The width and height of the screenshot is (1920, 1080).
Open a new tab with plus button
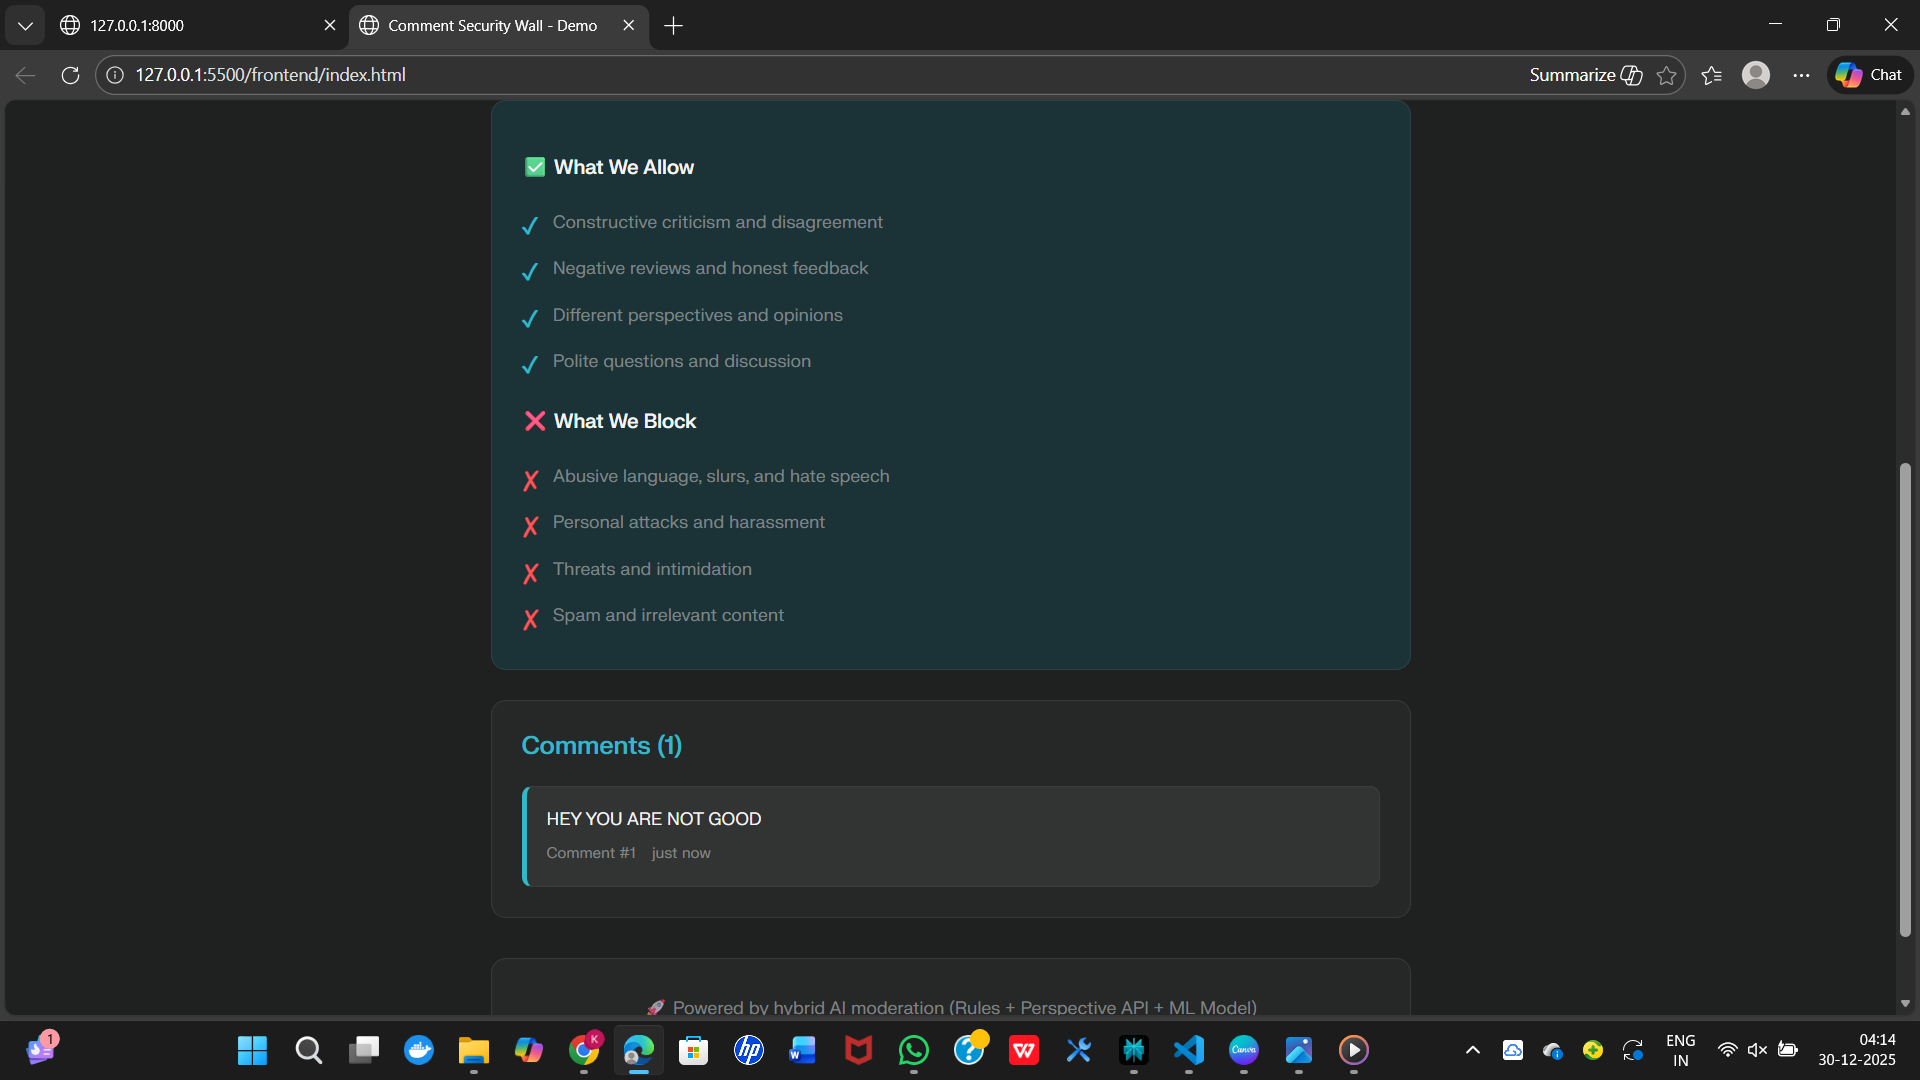(x=673, y=25)
